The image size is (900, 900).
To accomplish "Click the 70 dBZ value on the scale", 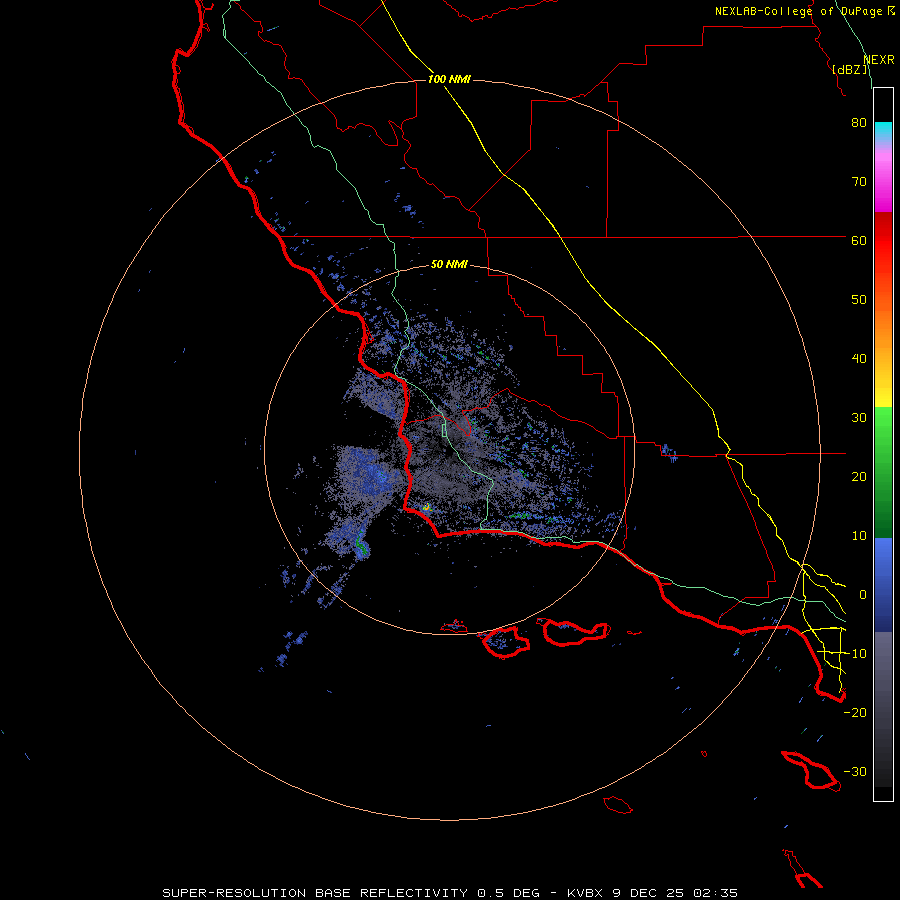I will pyautogui.click(x=859, y=182).
